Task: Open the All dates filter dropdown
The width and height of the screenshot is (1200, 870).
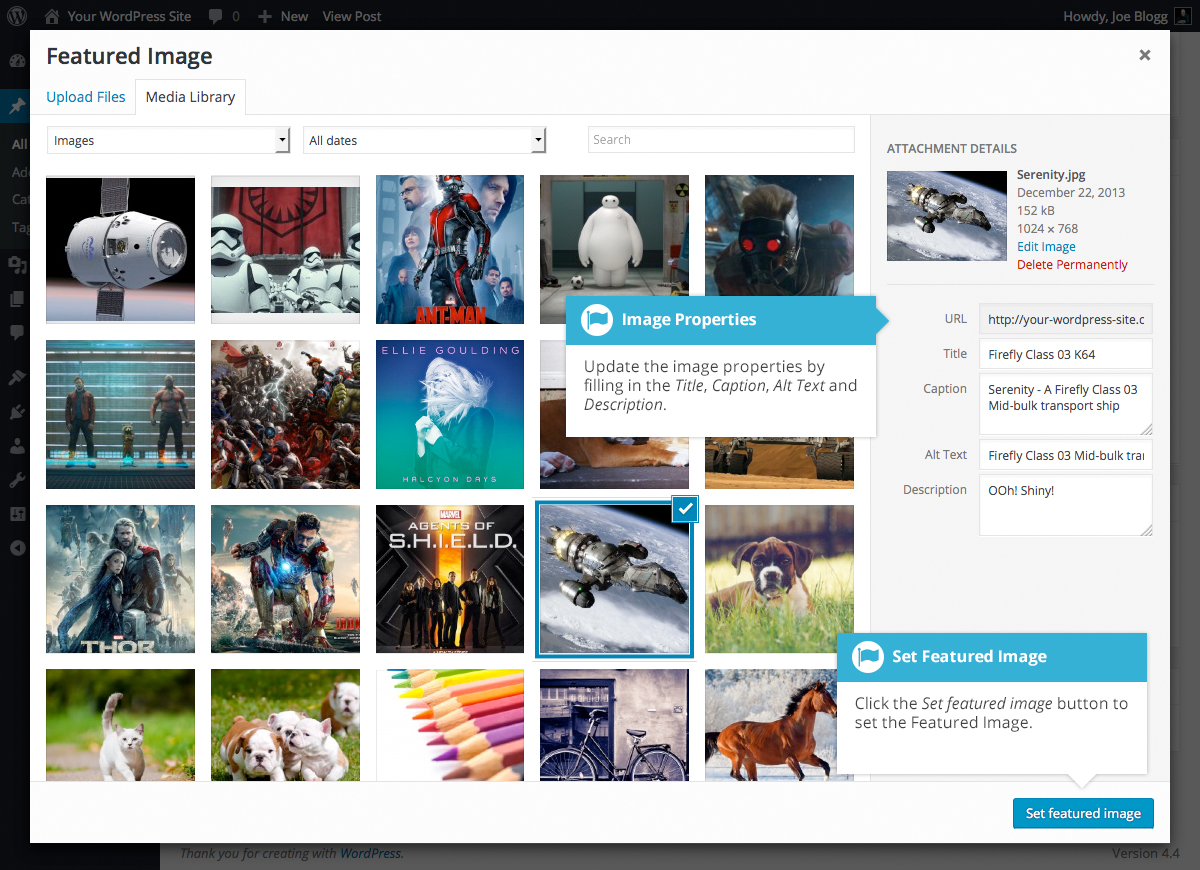Action: [x=425, y=140]
